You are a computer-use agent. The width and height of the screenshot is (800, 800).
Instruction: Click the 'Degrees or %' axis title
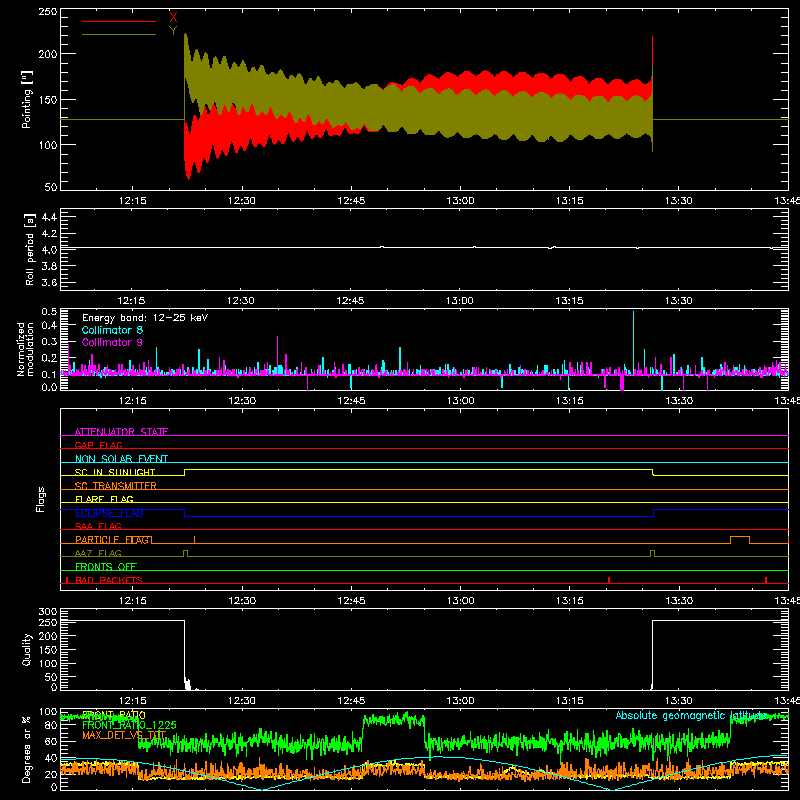(27, 750)
